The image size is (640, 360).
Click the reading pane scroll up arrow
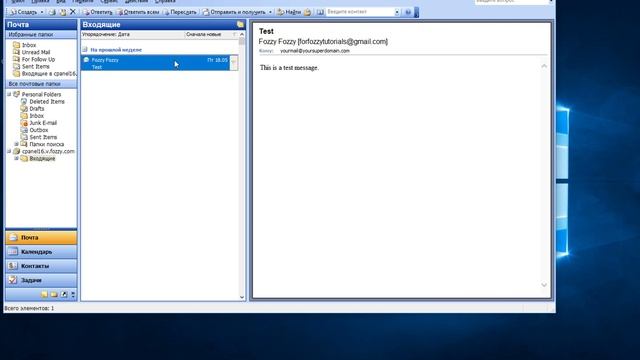click(544, 66)
